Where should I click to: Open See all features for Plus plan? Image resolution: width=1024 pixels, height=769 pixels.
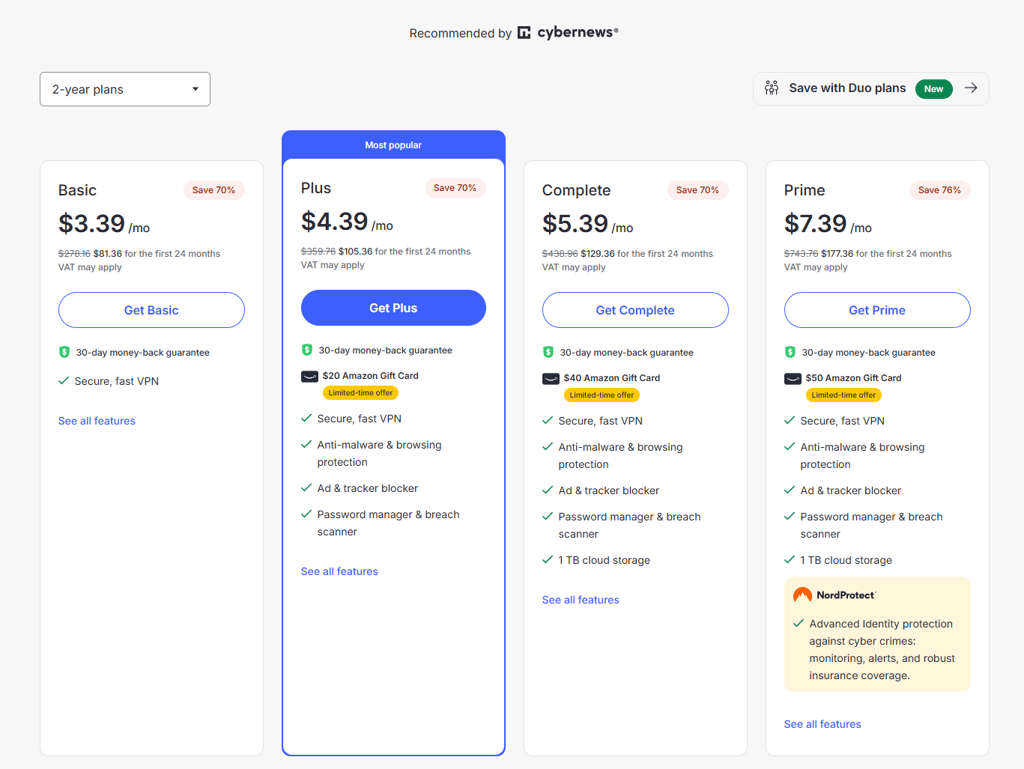[x=339, y=571]
